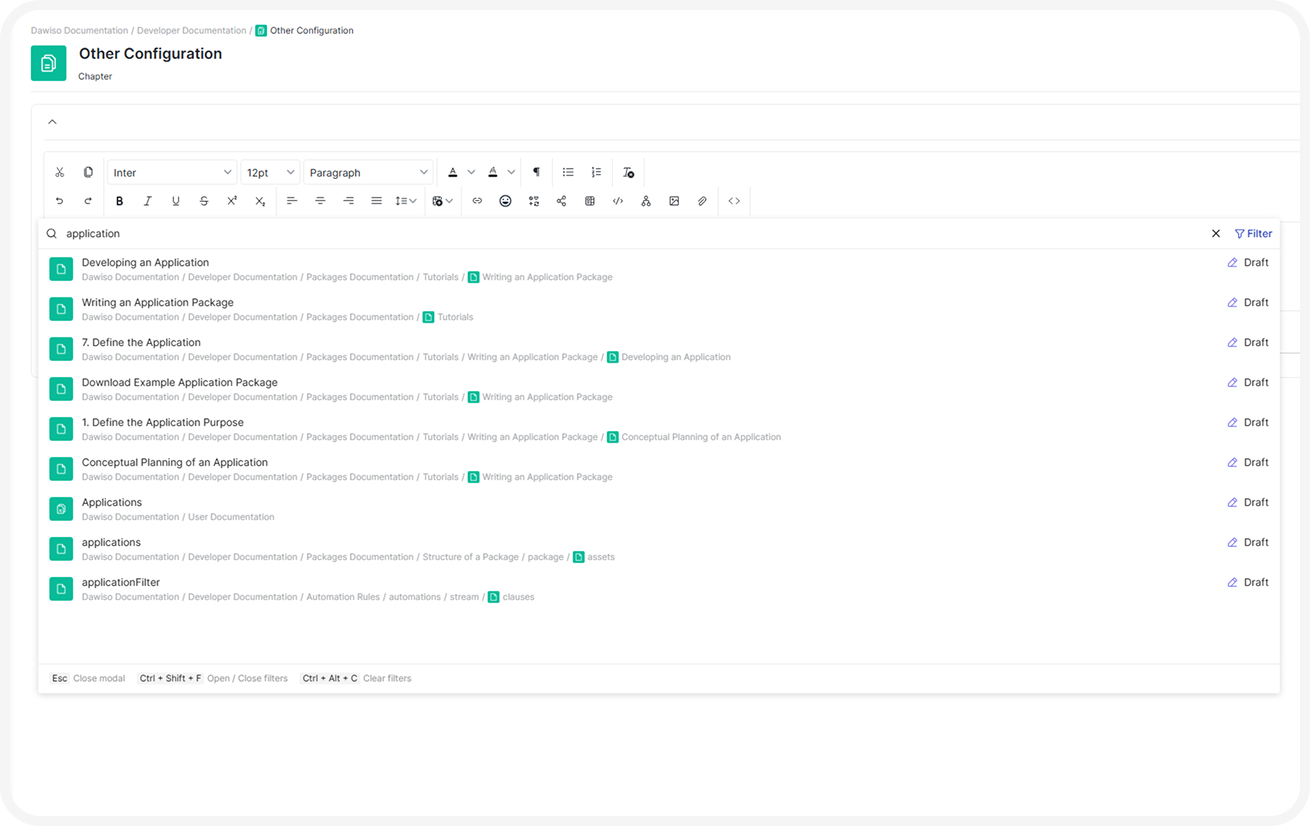Image resolution: width=1310 pixels, height=826 pixels.
Task: Insert a table using the table icon
Action: [x=589, y=201]
